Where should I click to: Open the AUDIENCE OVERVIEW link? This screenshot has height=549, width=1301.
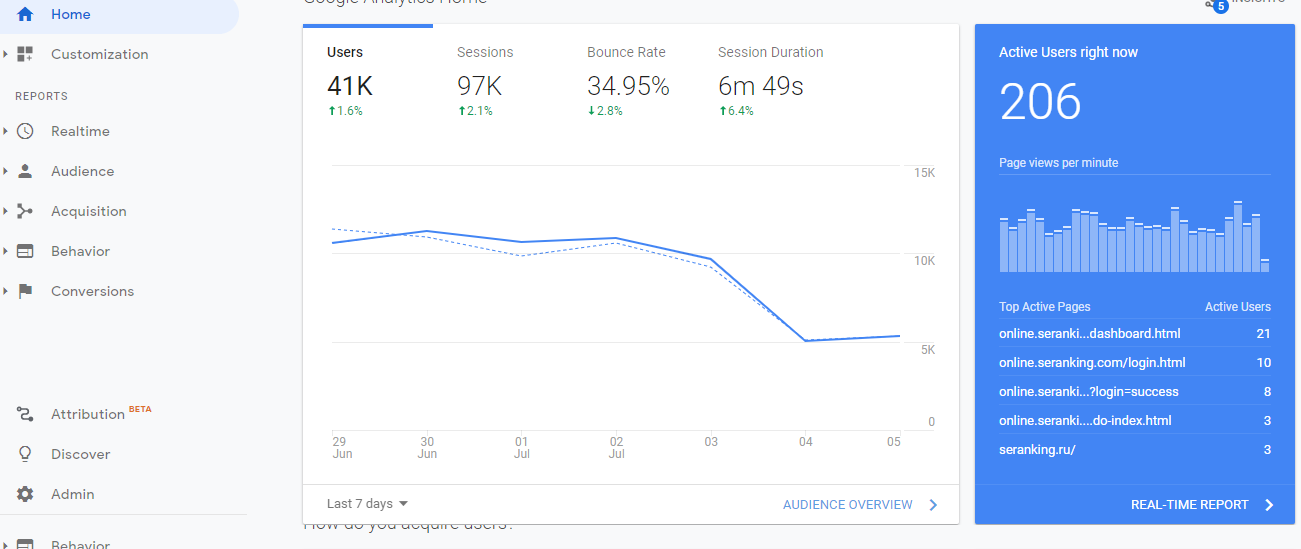[848, 505]
